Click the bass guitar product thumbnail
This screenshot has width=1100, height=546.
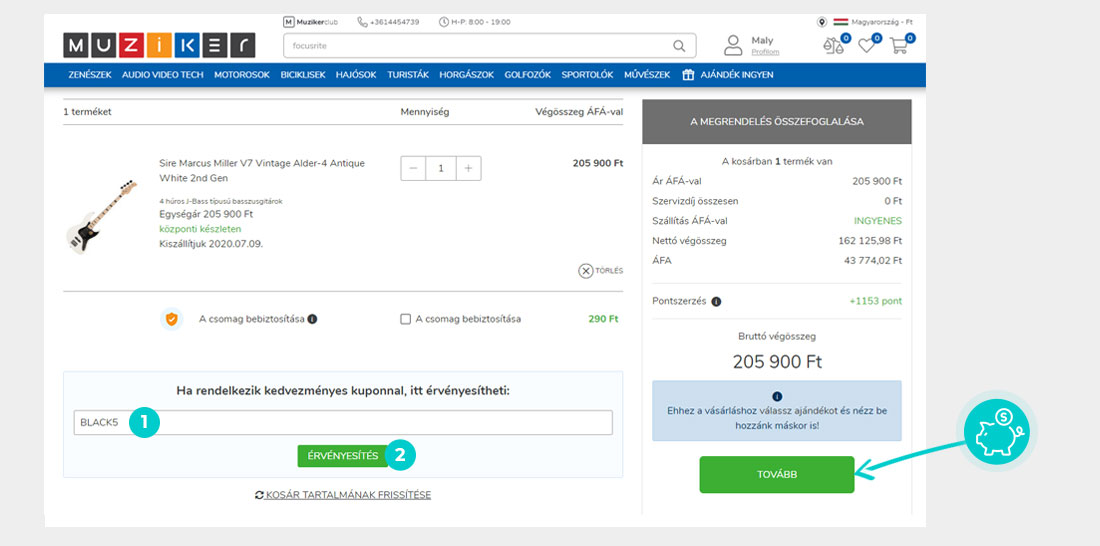pyautogui.click(x=102, y=217)
